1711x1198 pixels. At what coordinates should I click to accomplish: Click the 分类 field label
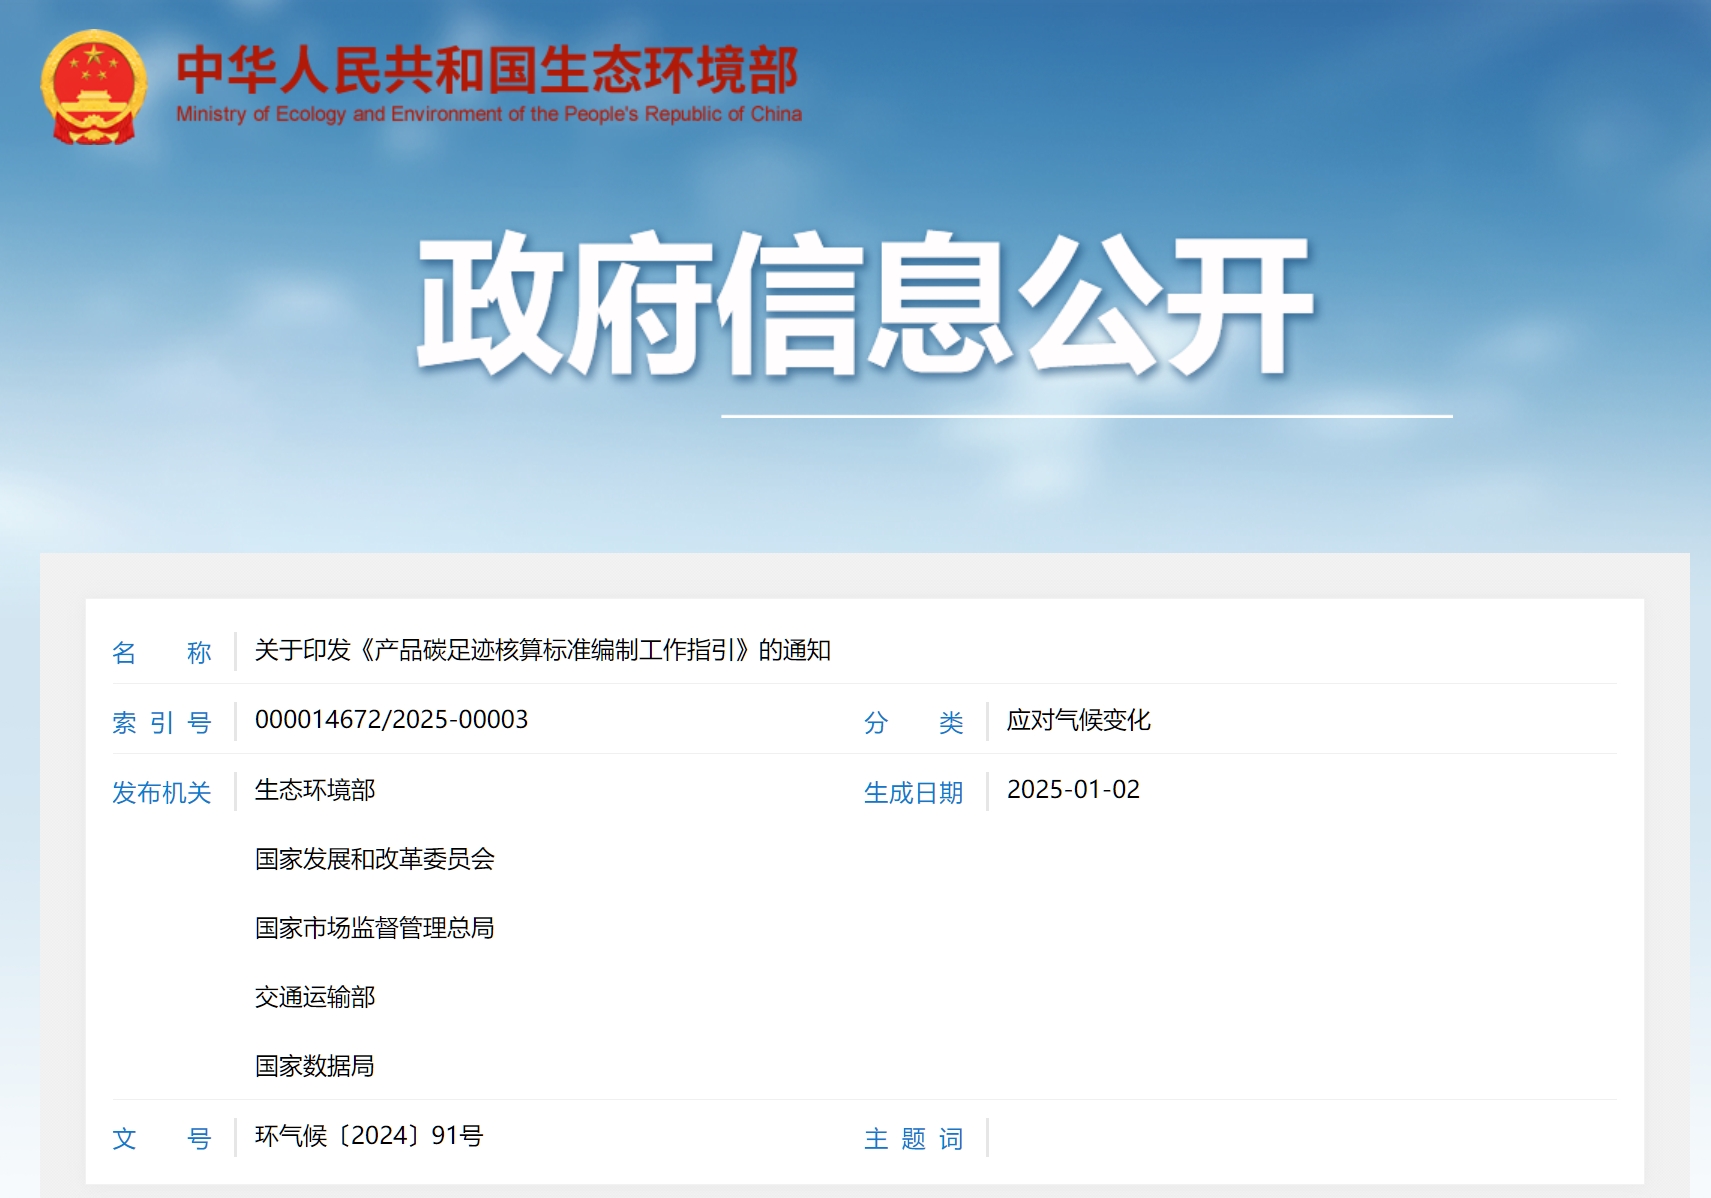point(913,722)
